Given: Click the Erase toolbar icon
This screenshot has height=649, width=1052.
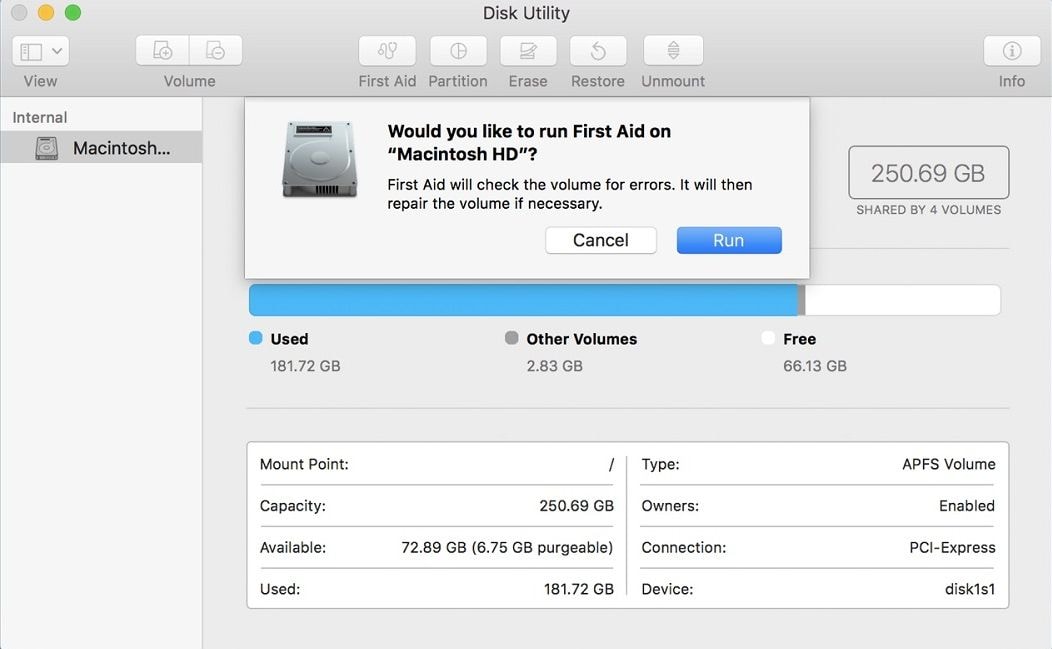Looking at the screenshot, I should coord(528,50).
